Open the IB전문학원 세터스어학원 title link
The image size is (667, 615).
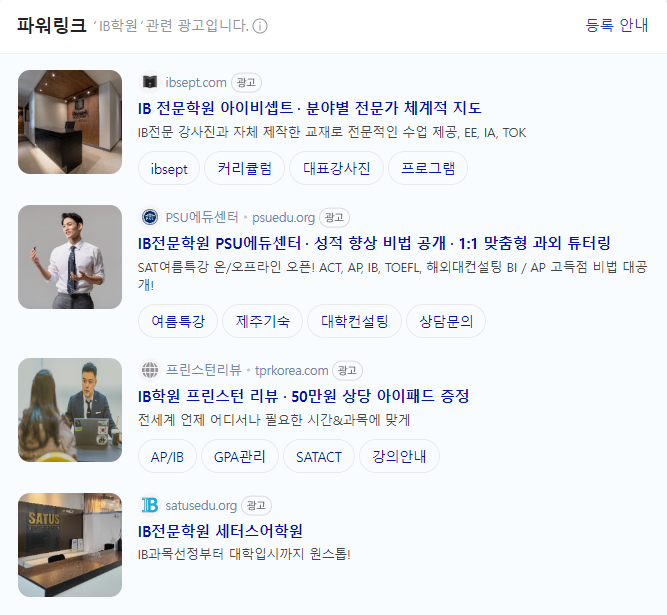pos(220,531)
